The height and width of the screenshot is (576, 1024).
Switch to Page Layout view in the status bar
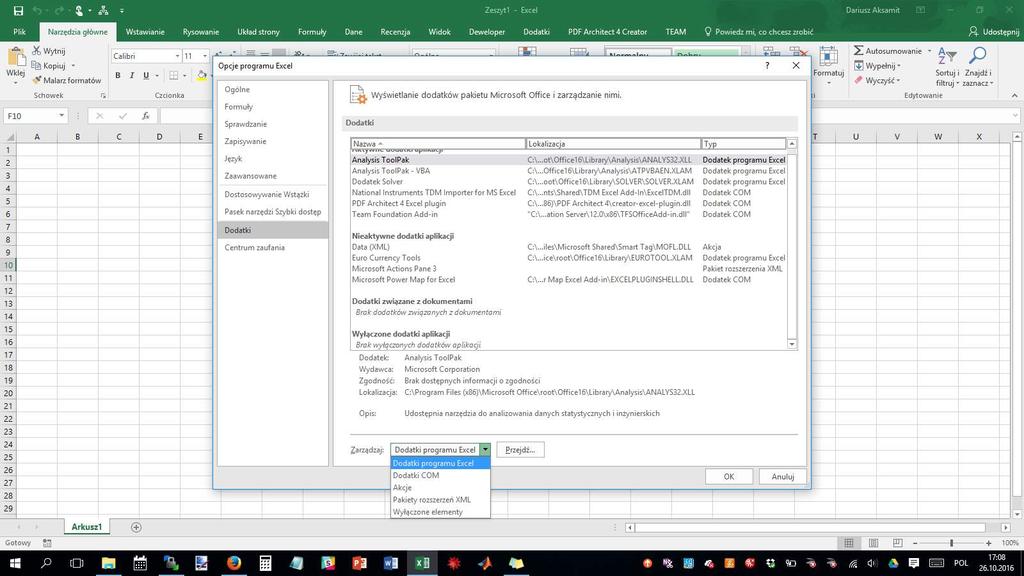click(873, 543)
